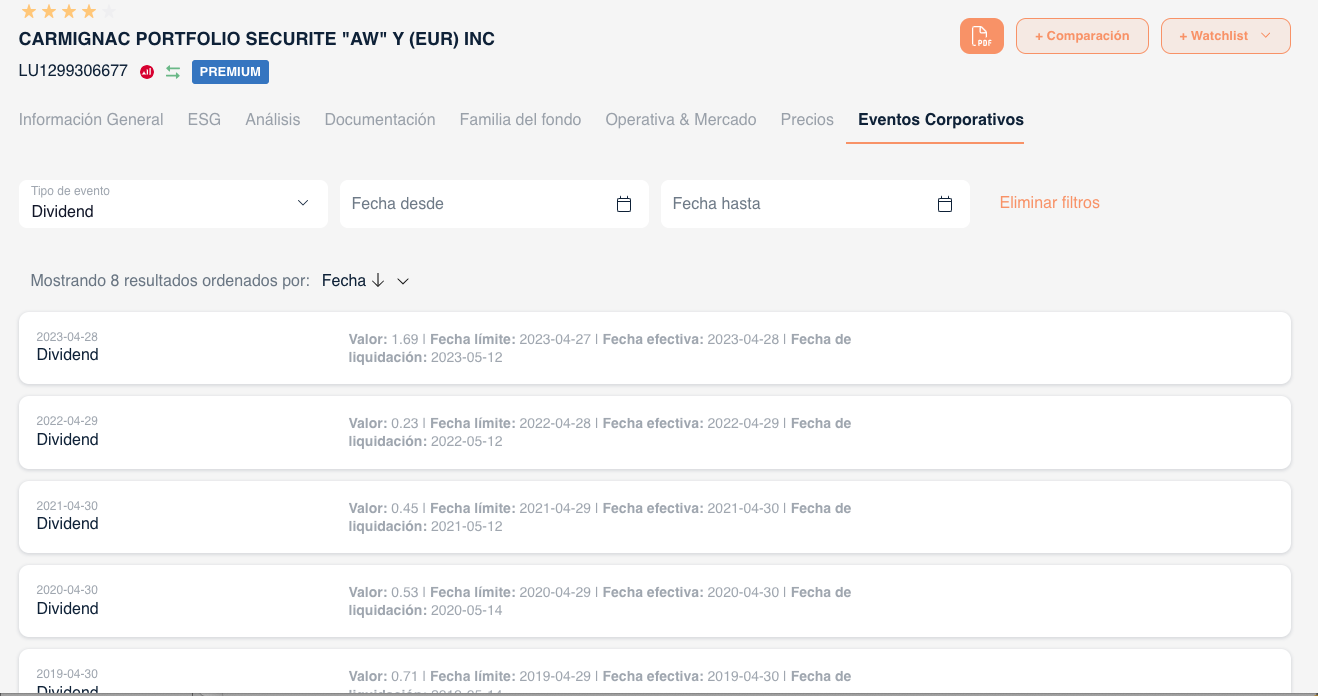Click the Valor 0.23 text
Viewport: 1318px width, 696px height.
[x=384, y=424]
